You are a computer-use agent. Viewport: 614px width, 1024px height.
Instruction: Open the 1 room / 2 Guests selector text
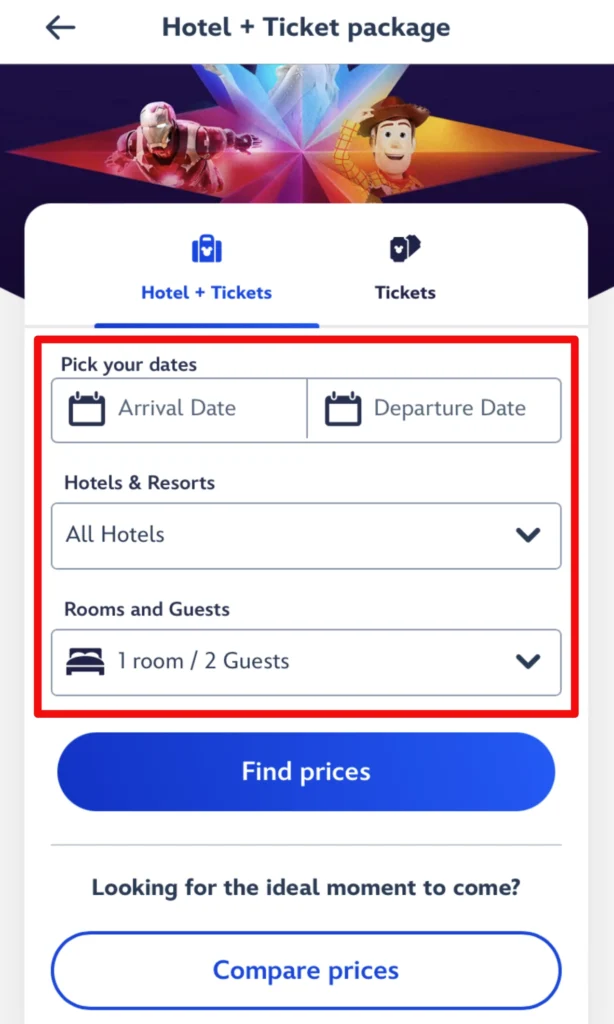coord(203,661)
